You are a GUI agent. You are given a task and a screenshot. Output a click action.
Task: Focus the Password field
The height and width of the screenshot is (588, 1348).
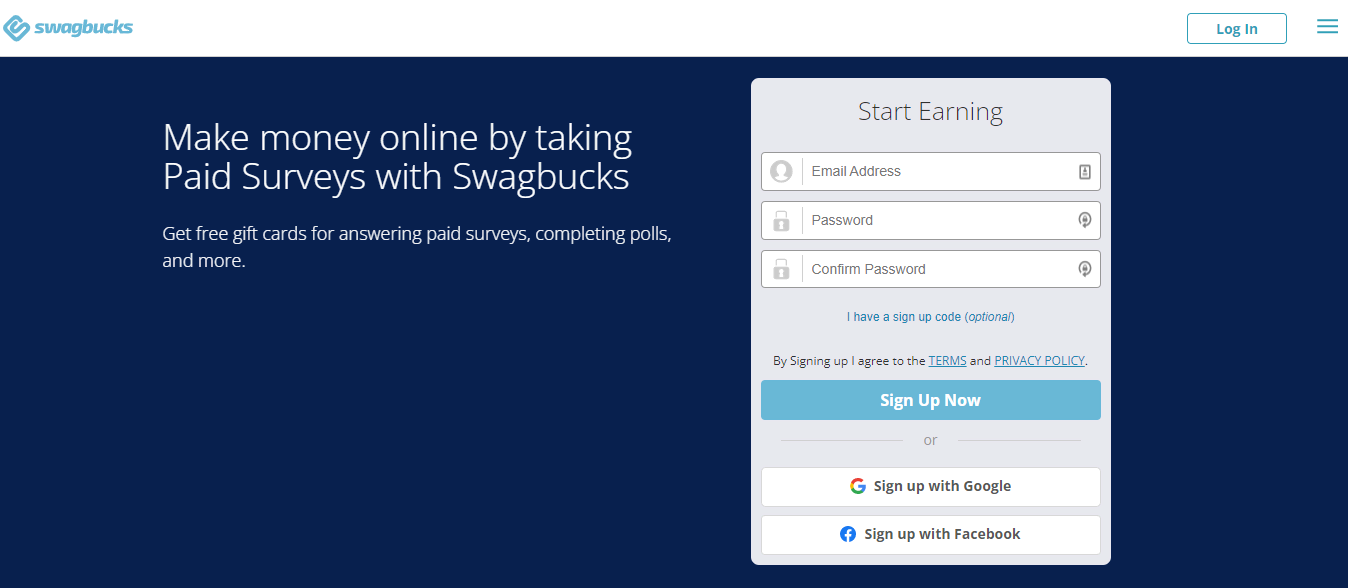pos(935,221)
